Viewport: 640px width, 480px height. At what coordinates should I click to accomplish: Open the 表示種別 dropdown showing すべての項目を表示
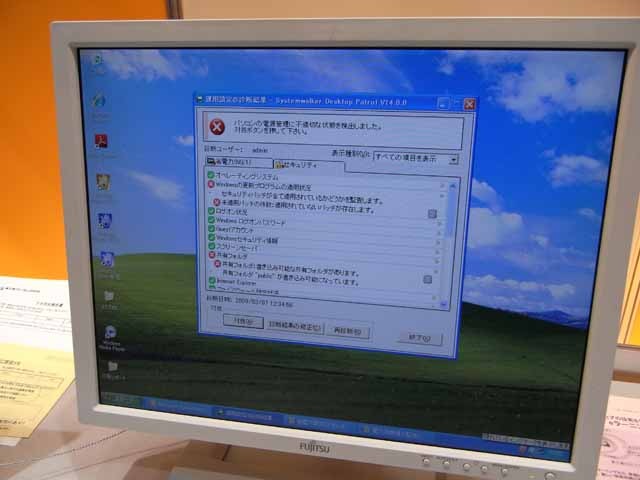pos(416,158)
